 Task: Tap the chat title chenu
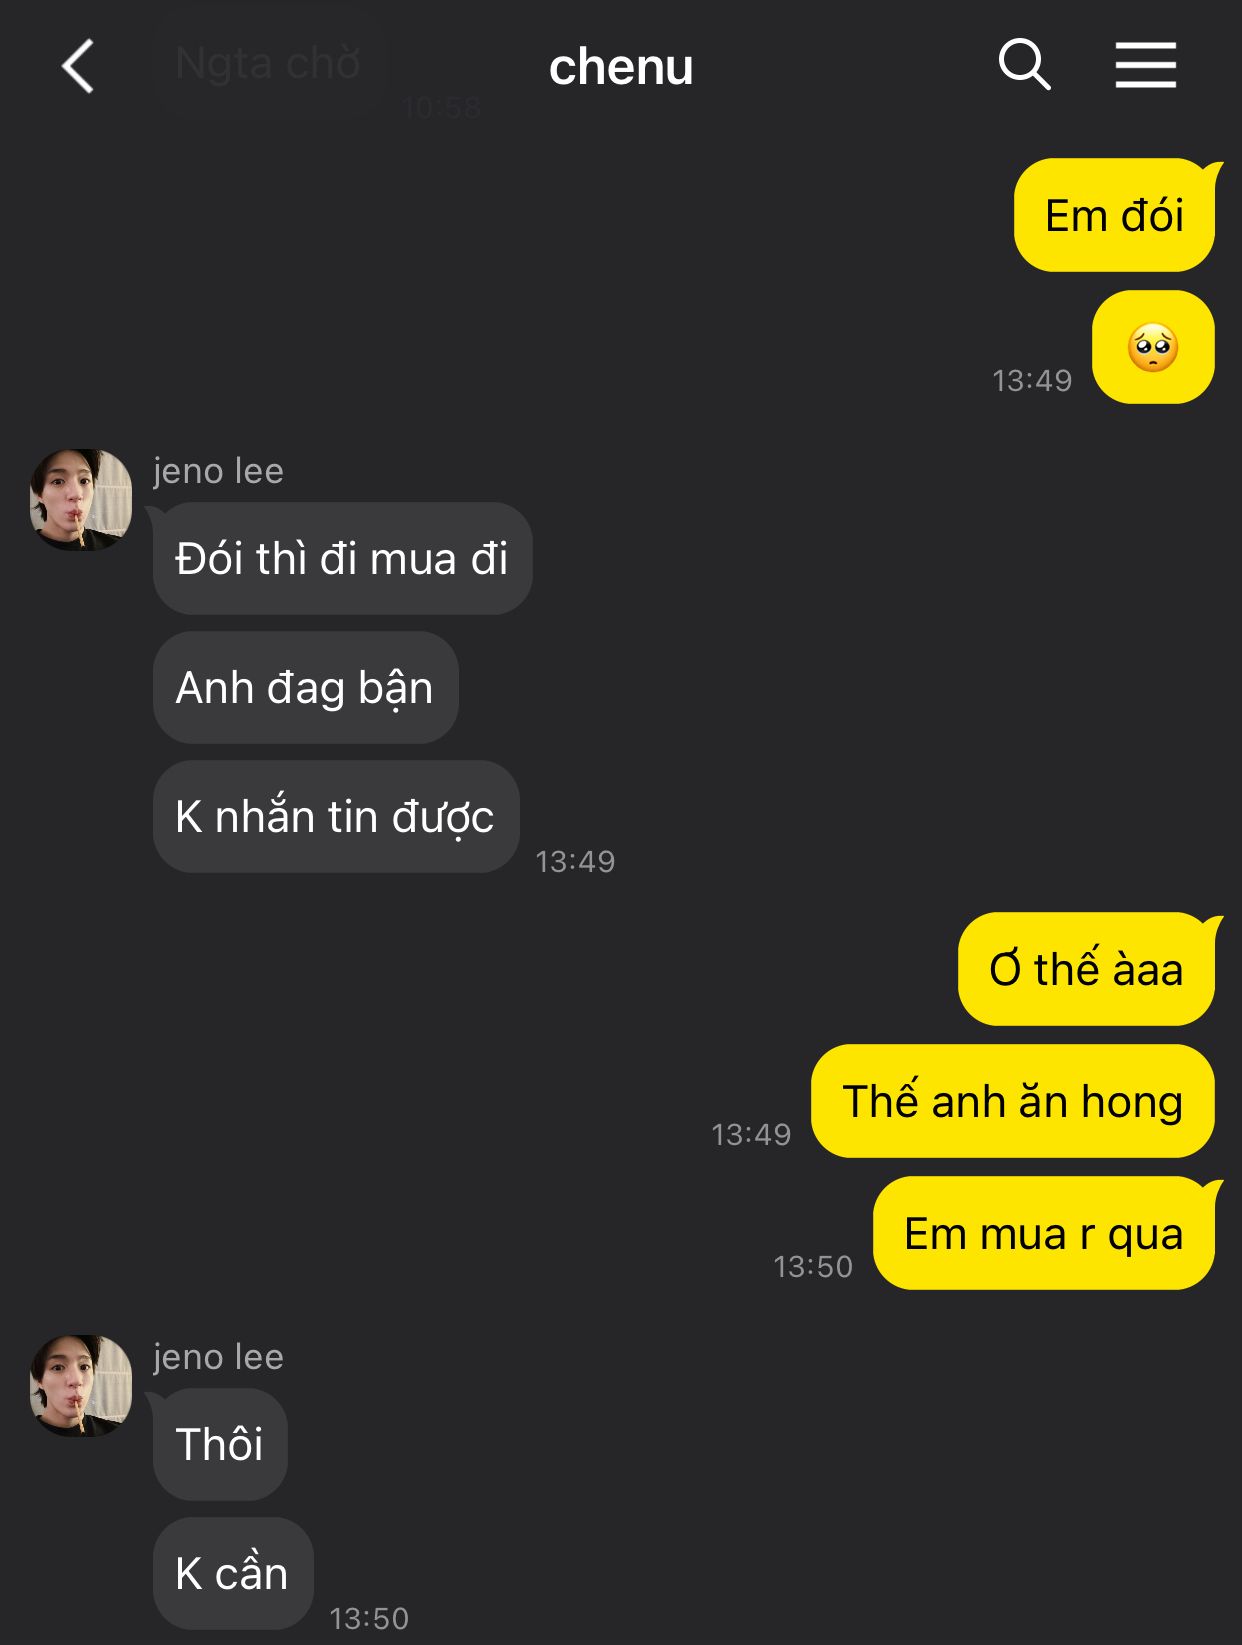(x=621, y=67)
